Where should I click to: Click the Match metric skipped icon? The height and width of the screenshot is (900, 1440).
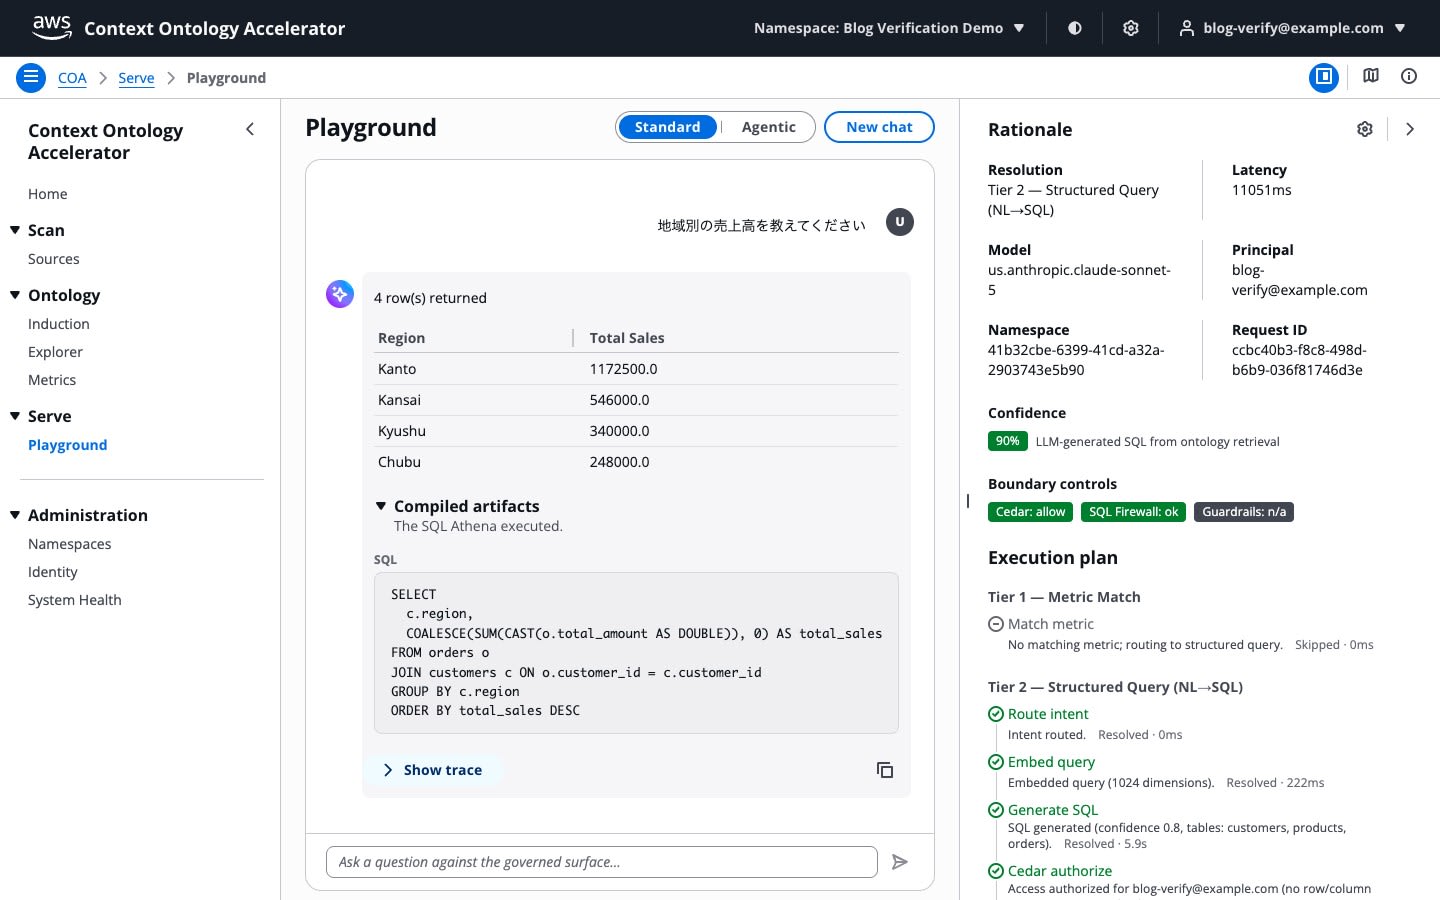[x=996, y=624]
